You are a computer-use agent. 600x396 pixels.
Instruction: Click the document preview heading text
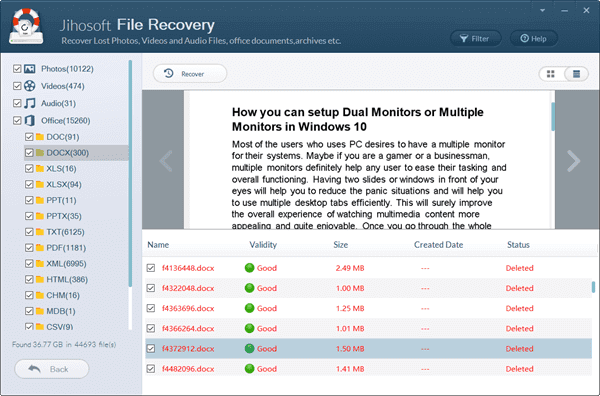(357, 119)
